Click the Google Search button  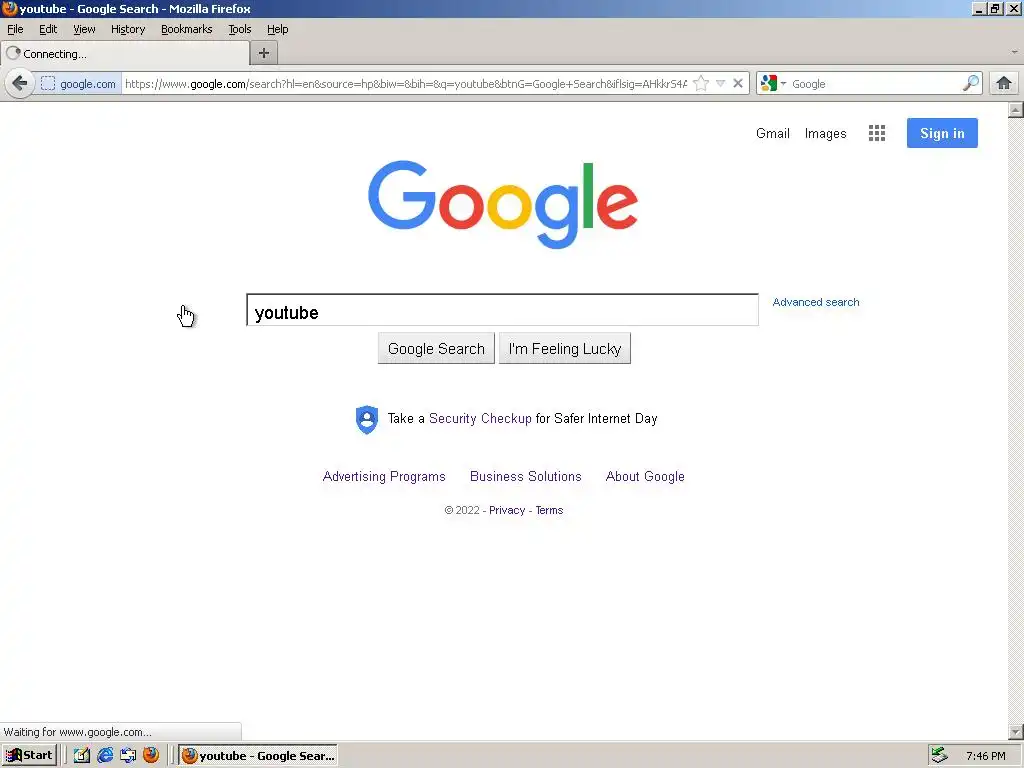click(436, 349)
